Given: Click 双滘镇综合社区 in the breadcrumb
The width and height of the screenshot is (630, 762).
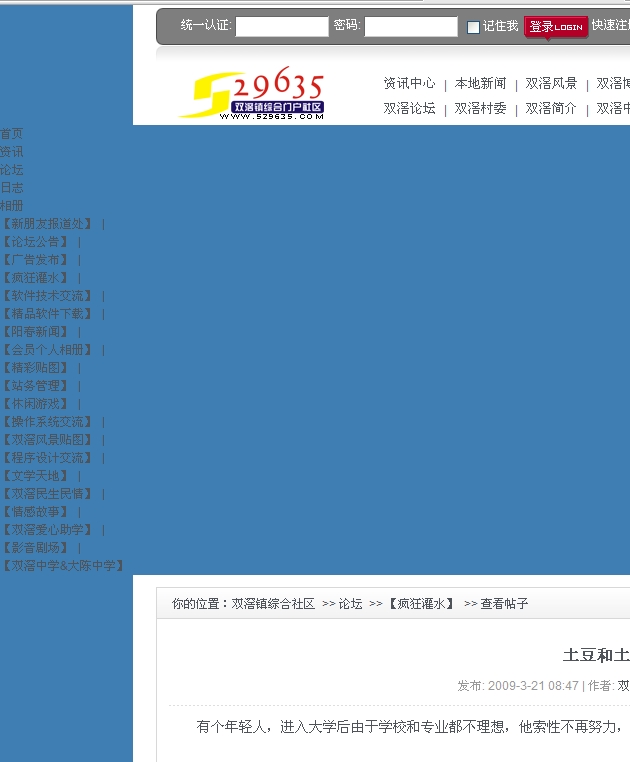Looking at the screenshot, I should click(x=273, y=604).
